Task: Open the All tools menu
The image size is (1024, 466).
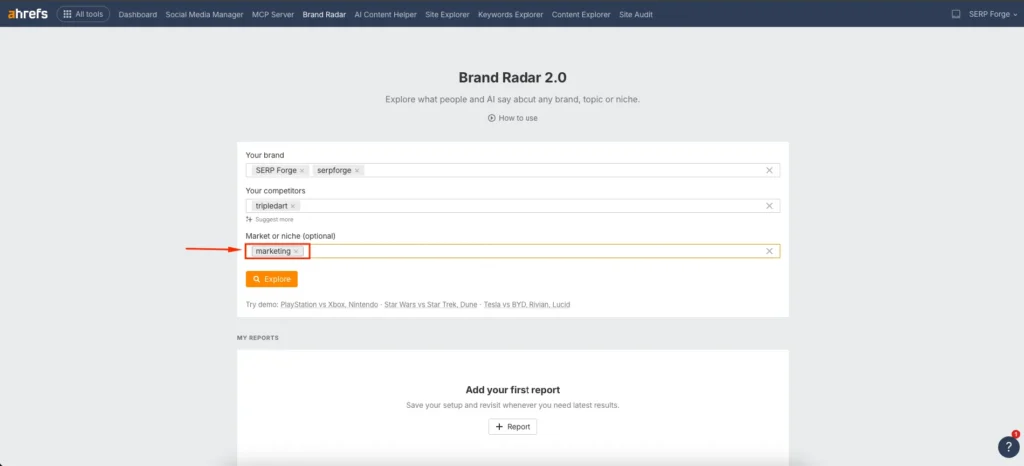Action: pyautogui.click(x=83, y=14)
